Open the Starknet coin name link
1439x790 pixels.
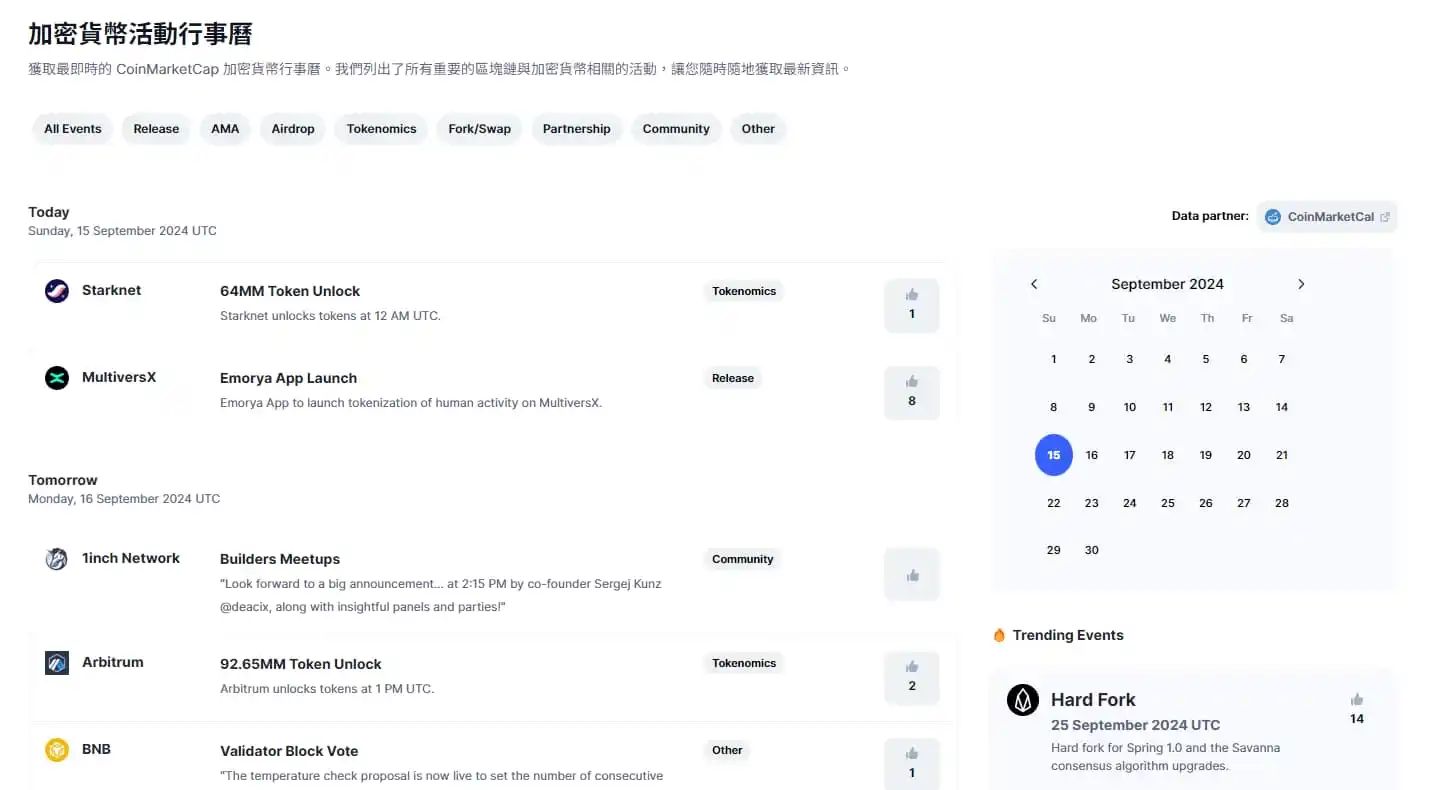(111, 290)
